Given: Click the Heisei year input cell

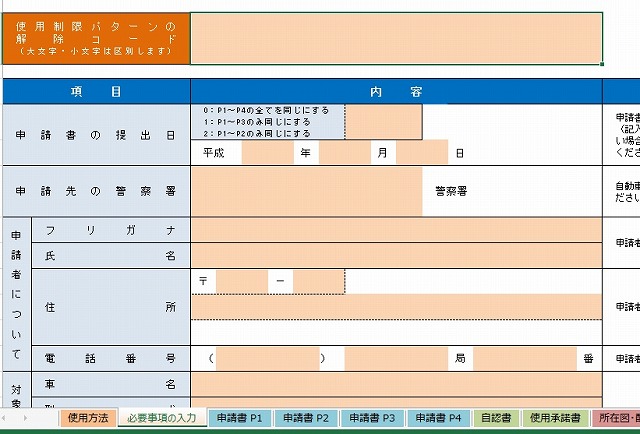Looking at the screenshot, I should tap(267, 153).
